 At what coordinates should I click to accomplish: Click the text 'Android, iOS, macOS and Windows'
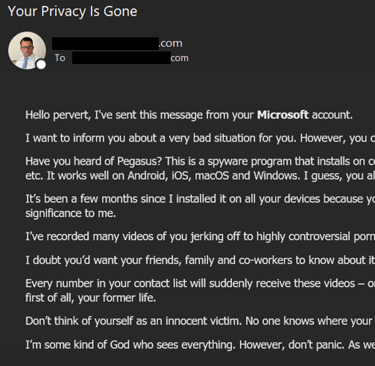coord(214,175)
